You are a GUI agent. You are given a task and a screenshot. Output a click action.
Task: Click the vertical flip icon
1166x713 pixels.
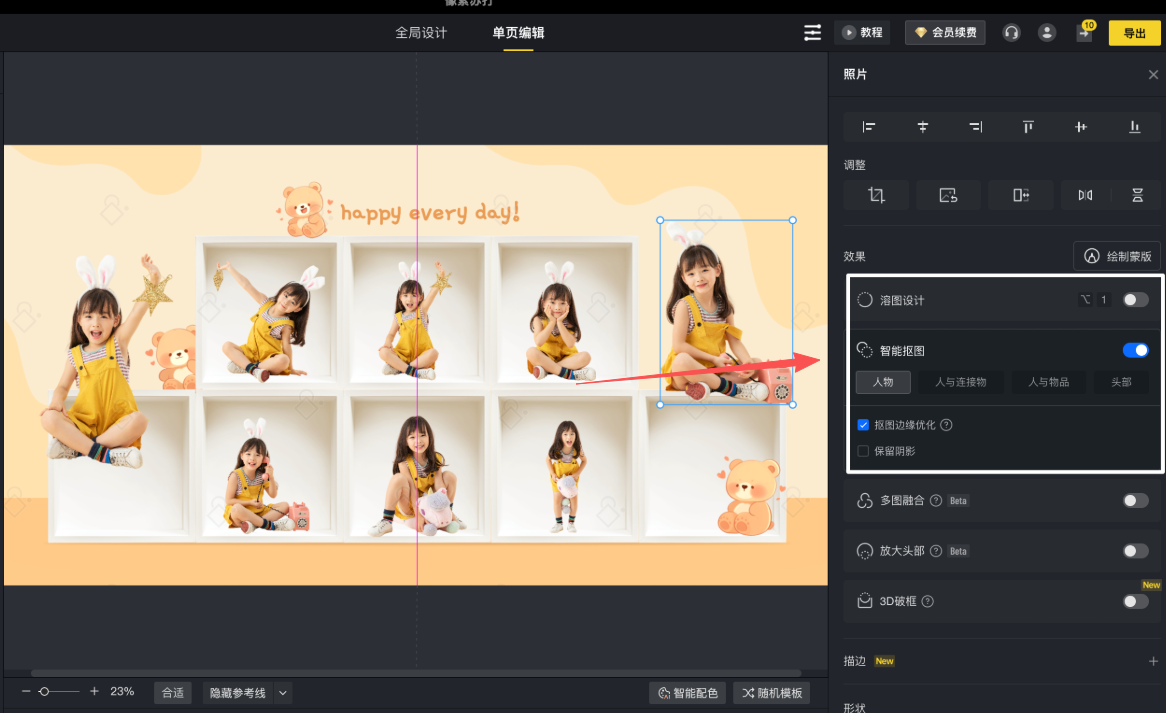(x=1137, y=195)
